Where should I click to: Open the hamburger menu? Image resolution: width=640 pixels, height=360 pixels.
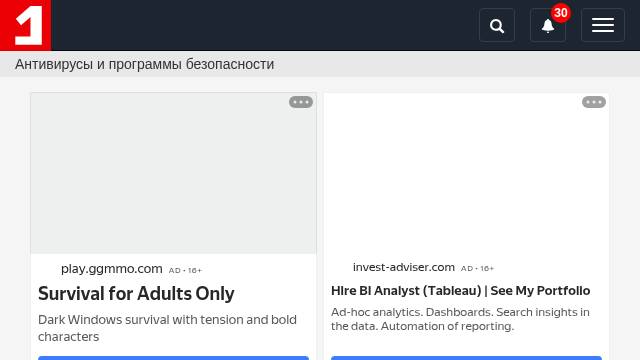point(603,25)
